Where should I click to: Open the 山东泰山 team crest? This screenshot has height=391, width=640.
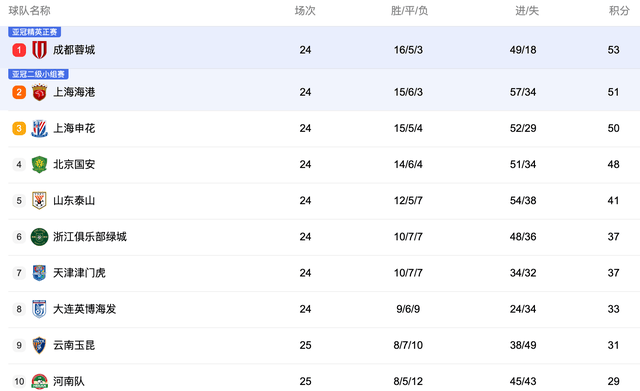[39, 200]
